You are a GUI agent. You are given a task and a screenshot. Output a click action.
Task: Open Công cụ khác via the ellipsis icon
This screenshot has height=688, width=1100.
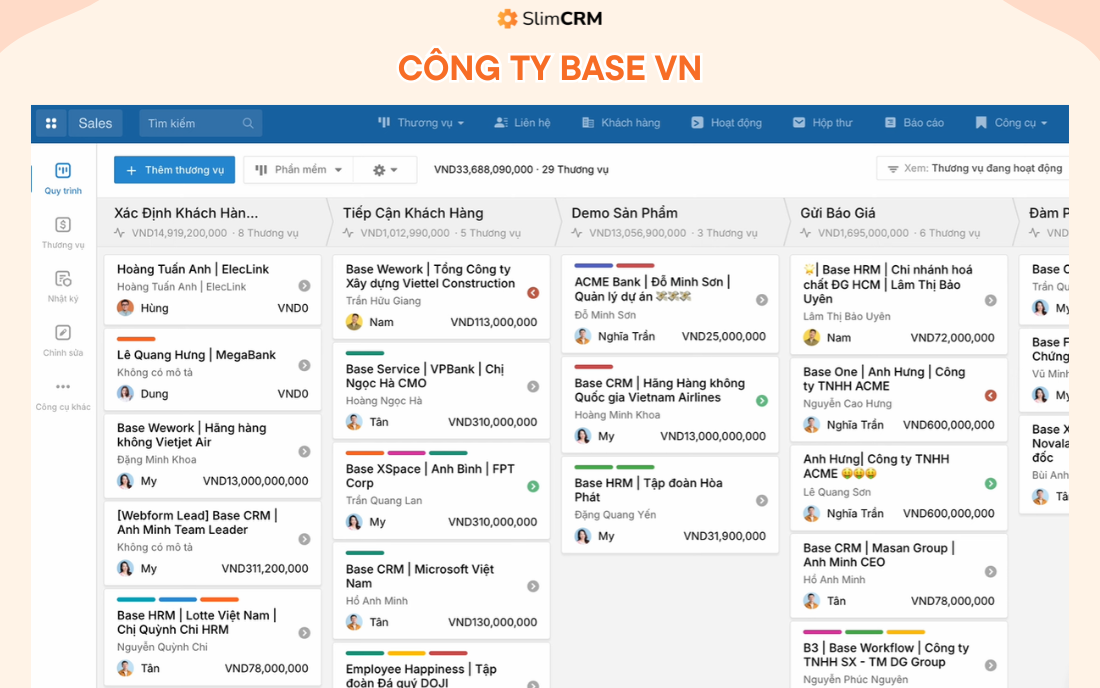tap(62, 385)
